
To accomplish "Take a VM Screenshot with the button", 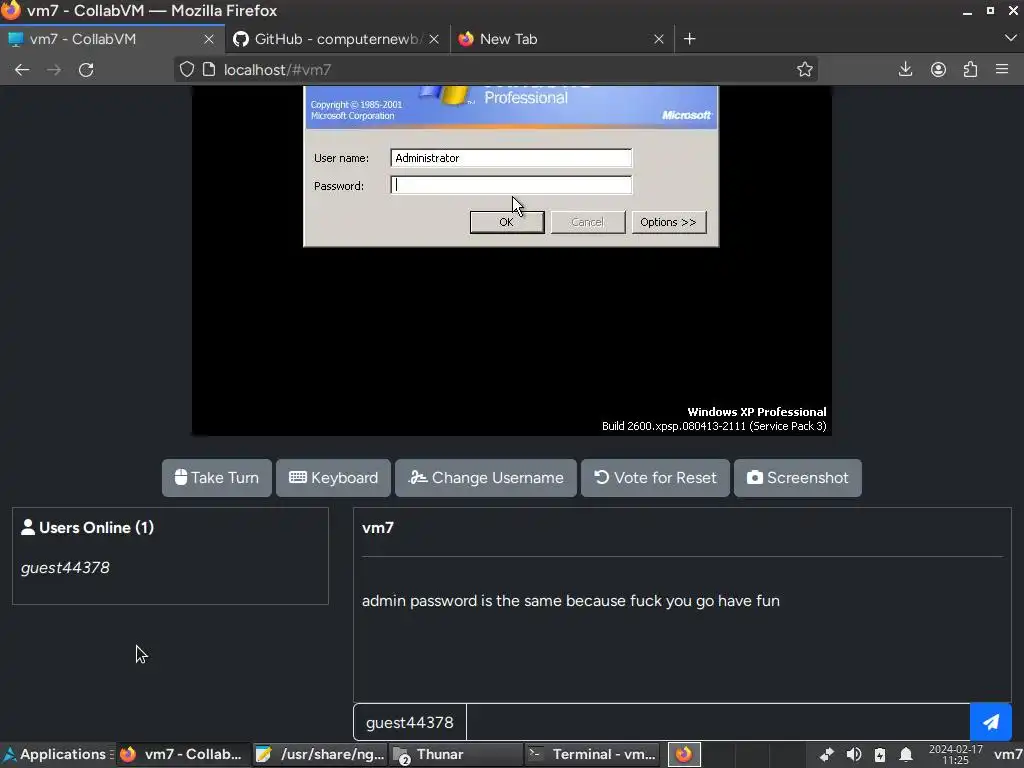I will coord(798,478).
